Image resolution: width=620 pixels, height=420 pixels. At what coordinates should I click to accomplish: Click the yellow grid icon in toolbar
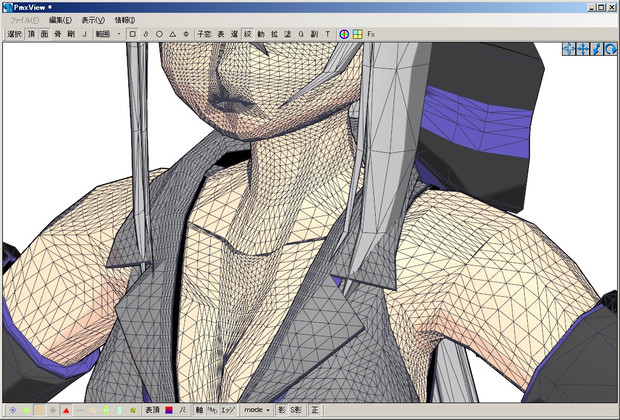coord(357,34)
